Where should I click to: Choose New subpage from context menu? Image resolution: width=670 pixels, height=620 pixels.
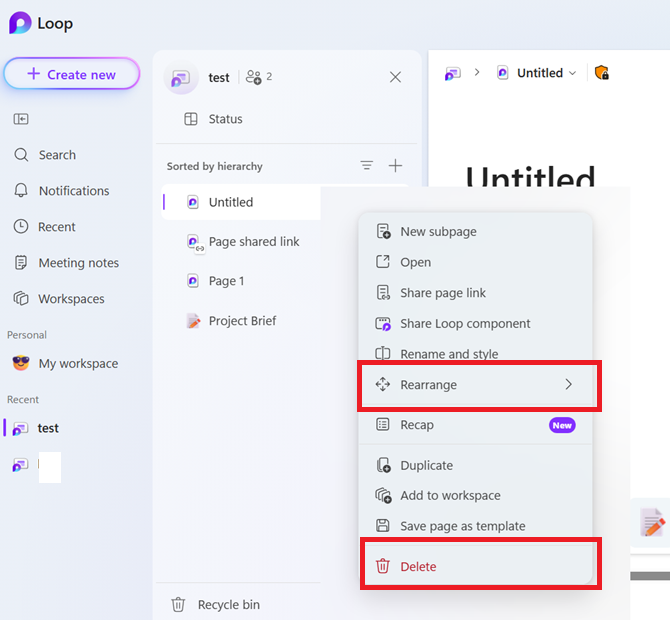(475, 232)
